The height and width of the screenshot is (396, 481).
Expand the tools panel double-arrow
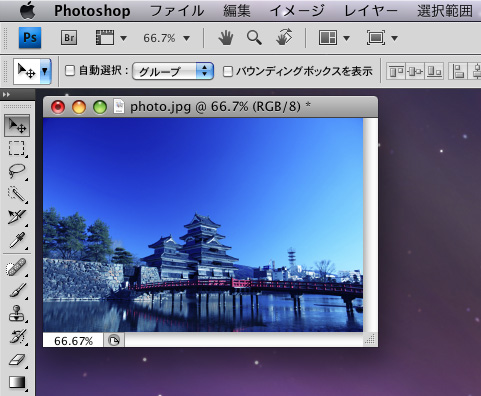[6, 95]
